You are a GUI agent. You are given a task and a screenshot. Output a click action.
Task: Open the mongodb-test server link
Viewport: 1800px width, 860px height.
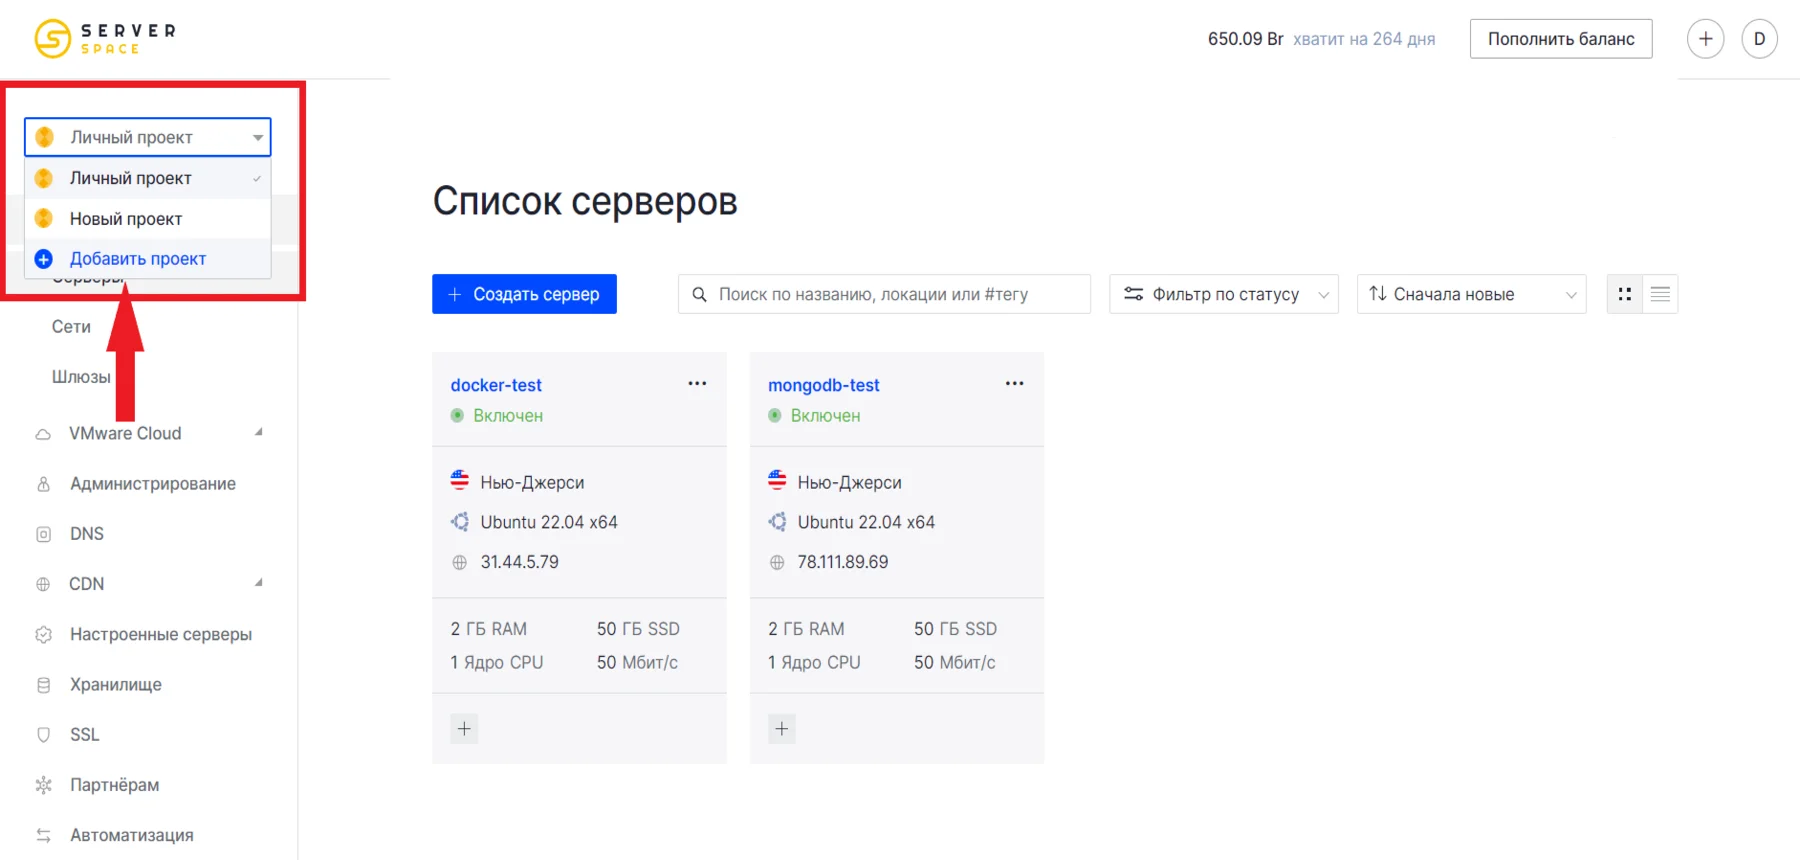[x=824, y=385]
